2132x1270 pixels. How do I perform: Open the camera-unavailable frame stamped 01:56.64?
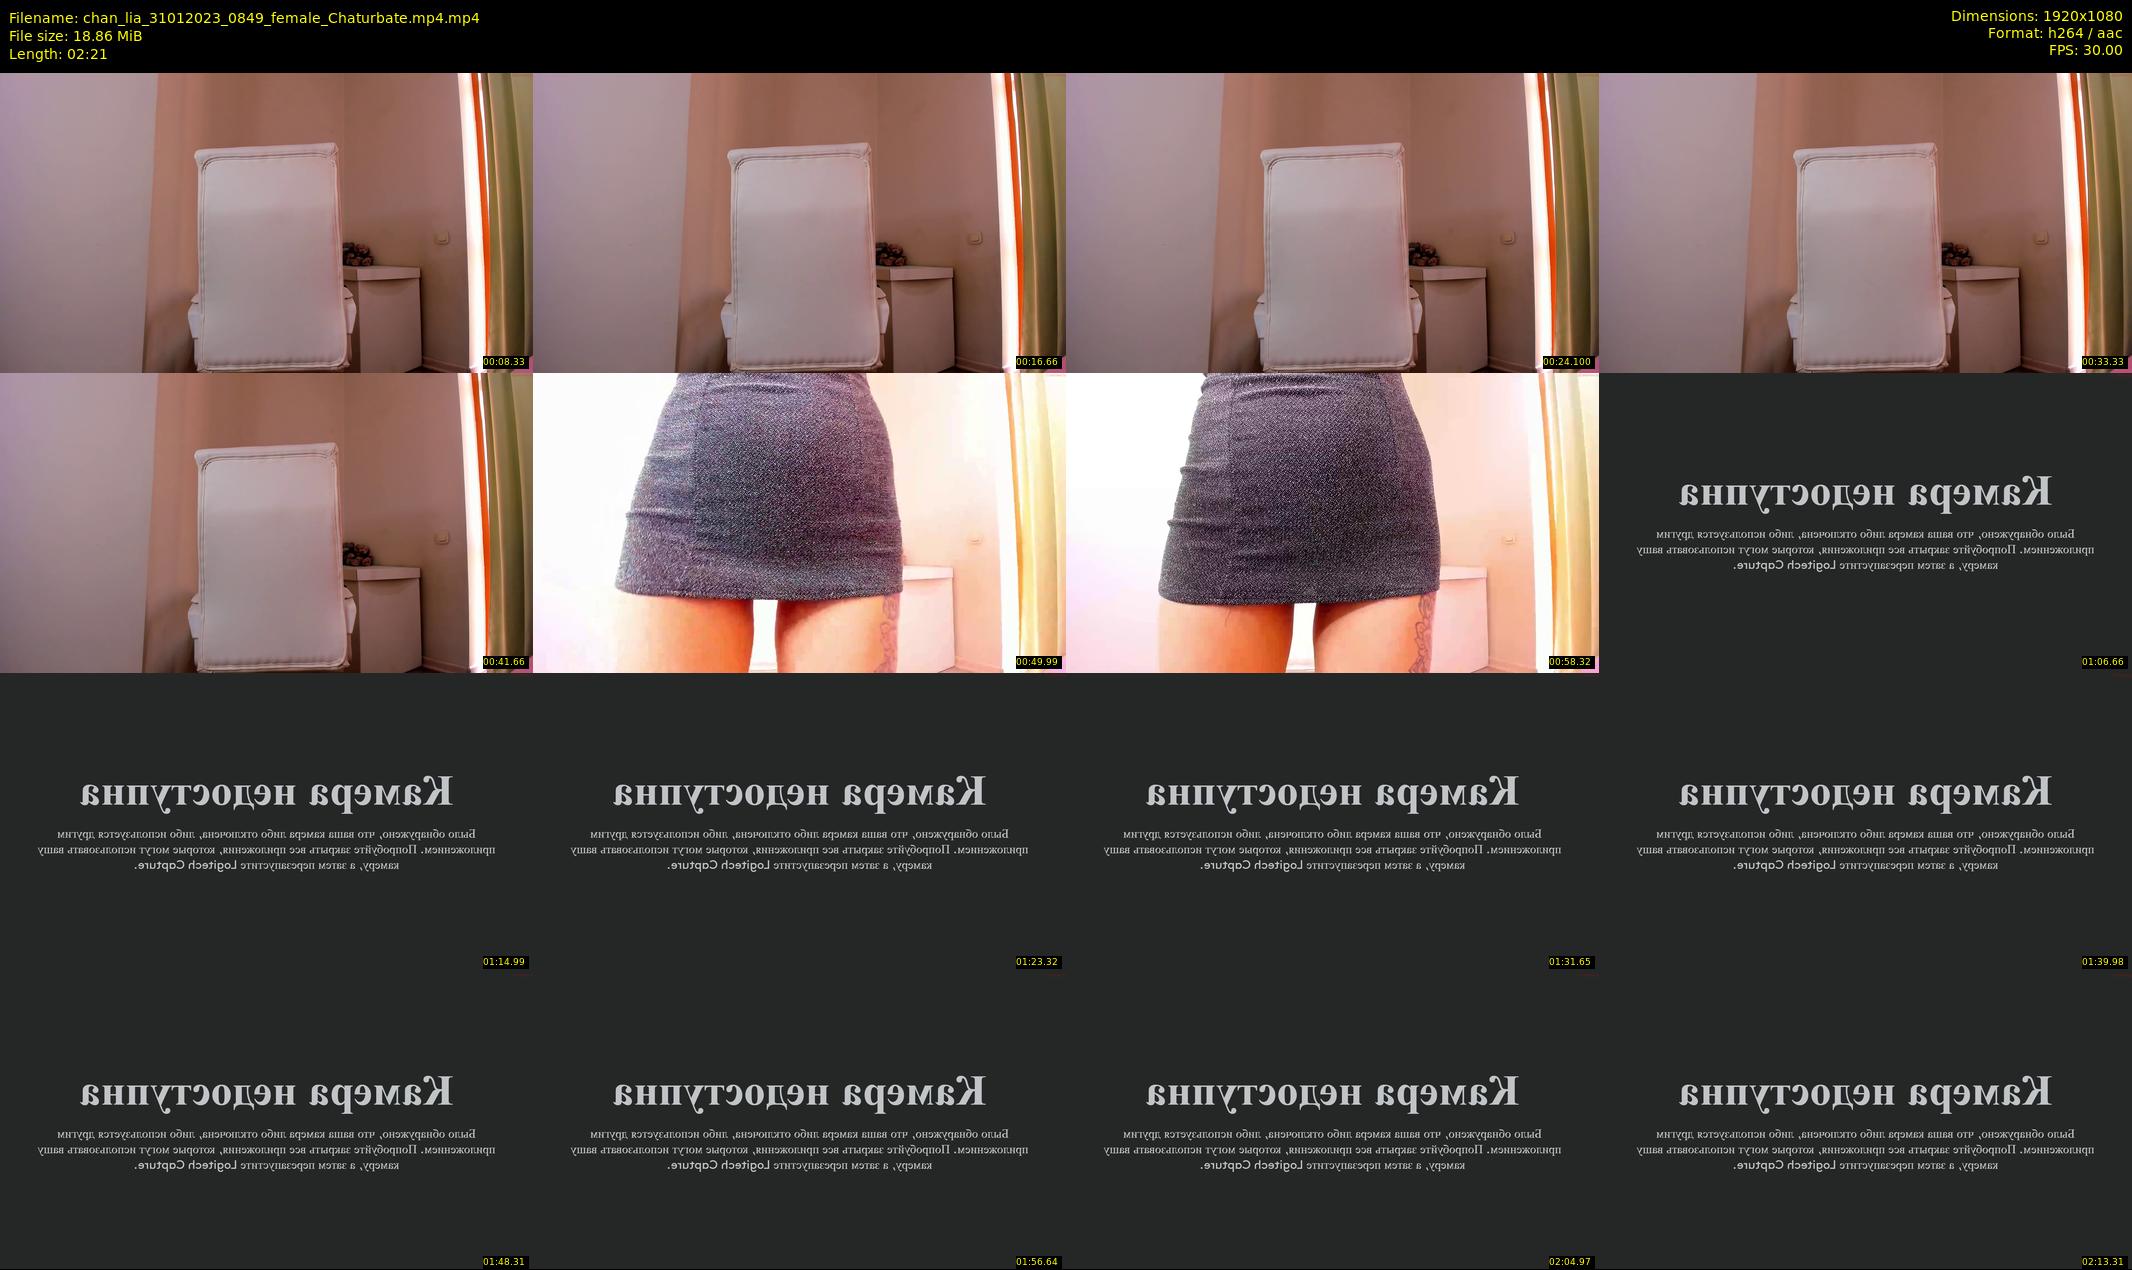click(799, 1122)
